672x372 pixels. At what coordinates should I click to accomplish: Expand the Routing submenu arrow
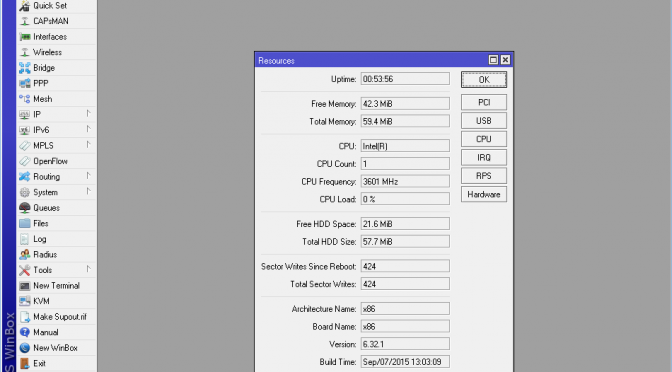point(88,176)
